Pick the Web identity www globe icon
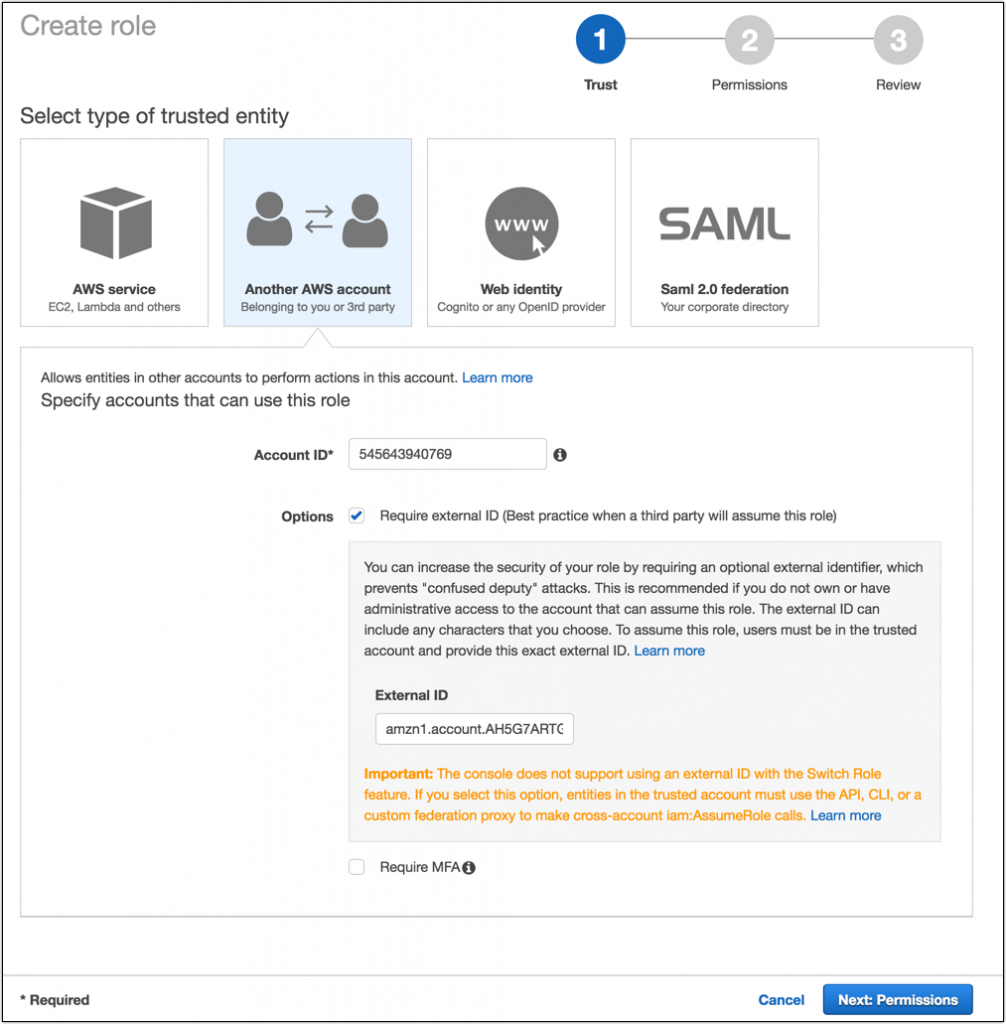Screen dimensions: 1006x1024 pyautogui.click(x=521, y=223)
